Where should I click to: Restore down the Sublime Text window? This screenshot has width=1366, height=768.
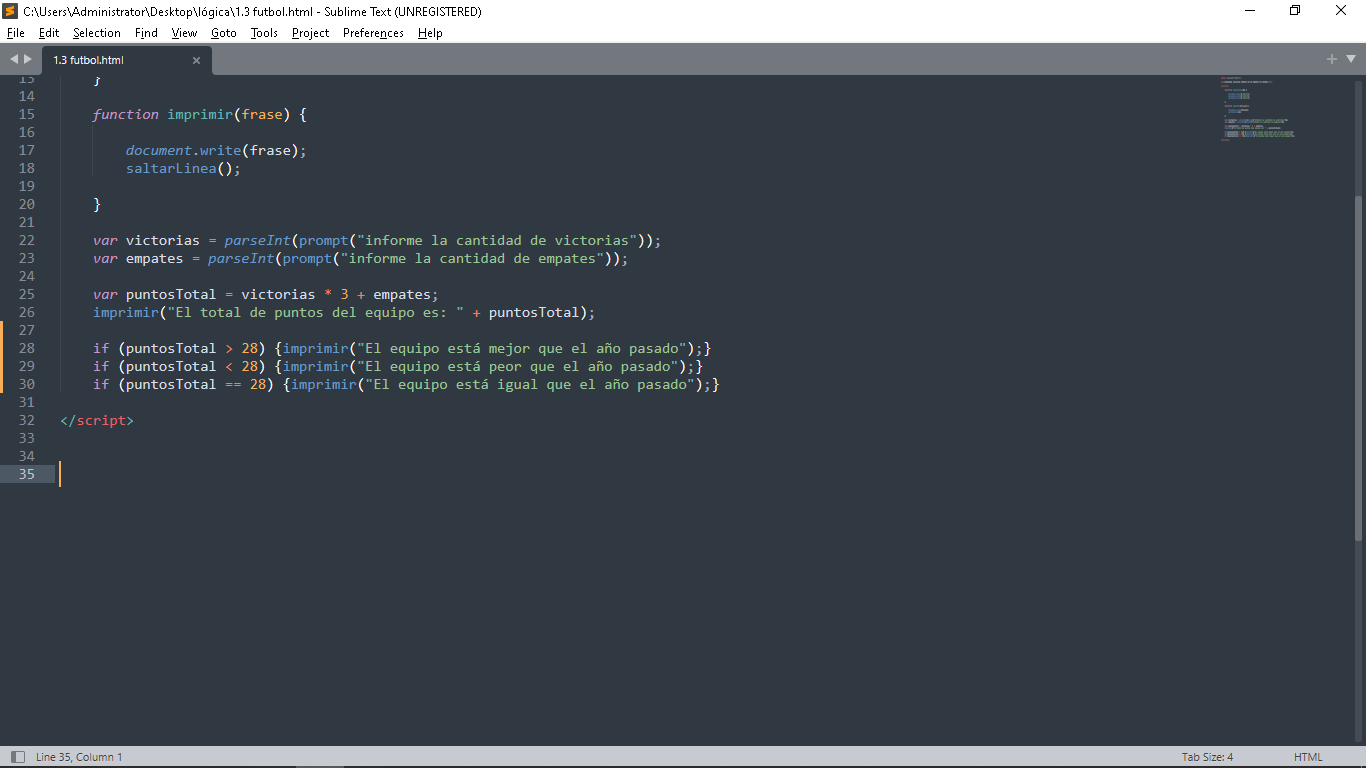tap(1295, 11)
